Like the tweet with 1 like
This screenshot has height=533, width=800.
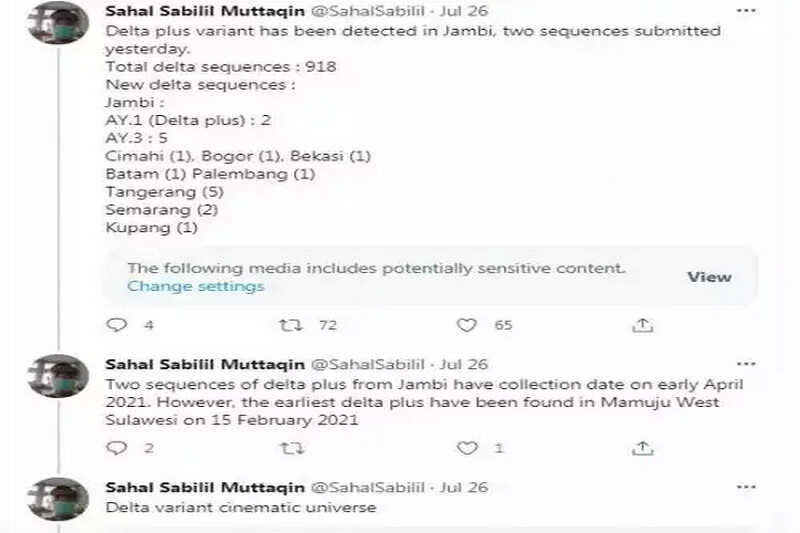click(x=467, y=448)
